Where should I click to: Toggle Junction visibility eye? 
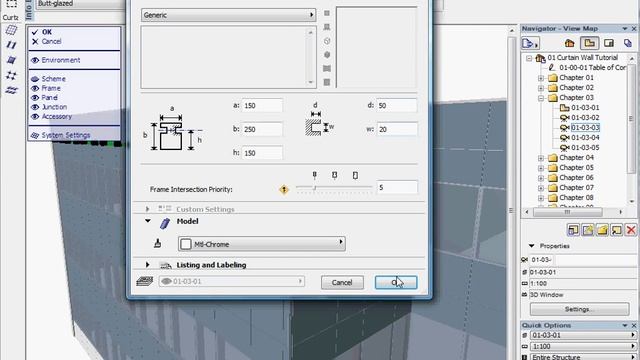tap(35, 107)
